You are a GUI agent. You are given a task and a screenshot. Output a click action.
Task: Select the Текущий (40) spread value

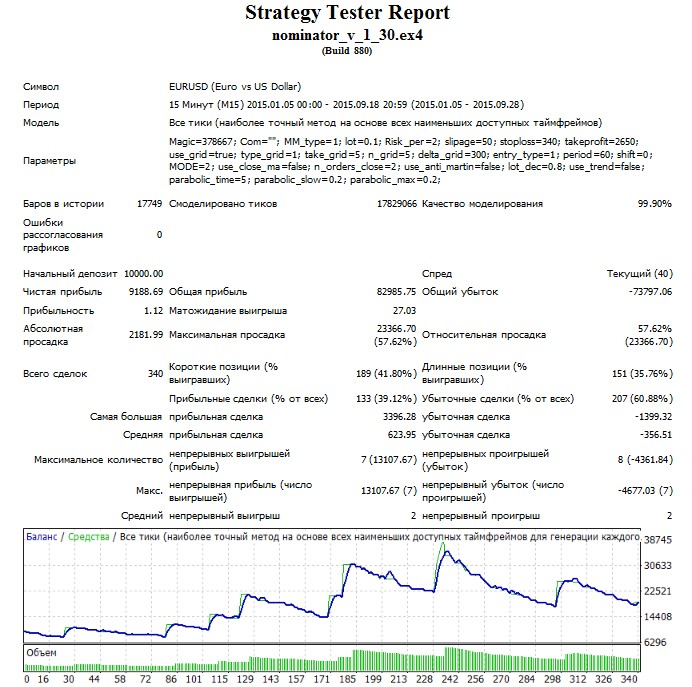pos(639,274)
